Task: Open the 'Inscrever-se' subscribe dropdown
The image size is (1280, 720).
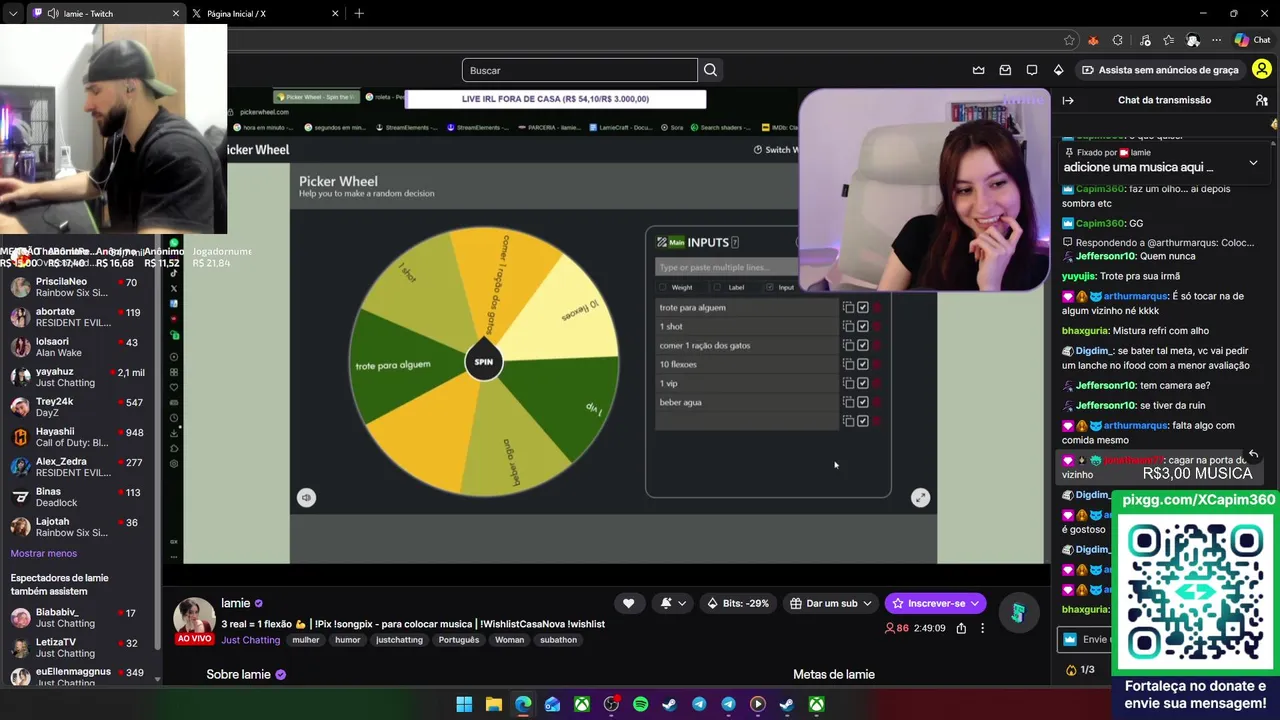Action: (935, 603)
